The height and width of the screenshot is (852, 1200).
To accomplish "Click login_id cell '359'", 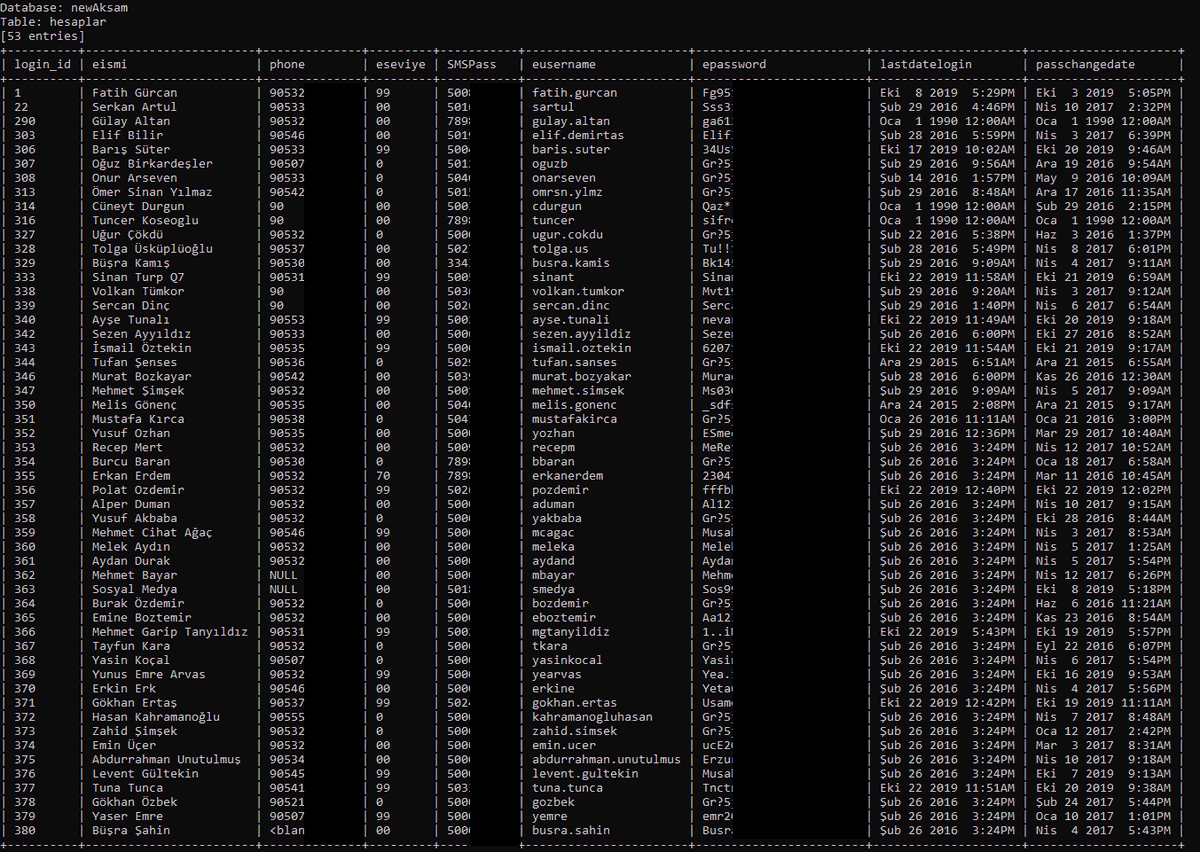I will tap(25, 532).
